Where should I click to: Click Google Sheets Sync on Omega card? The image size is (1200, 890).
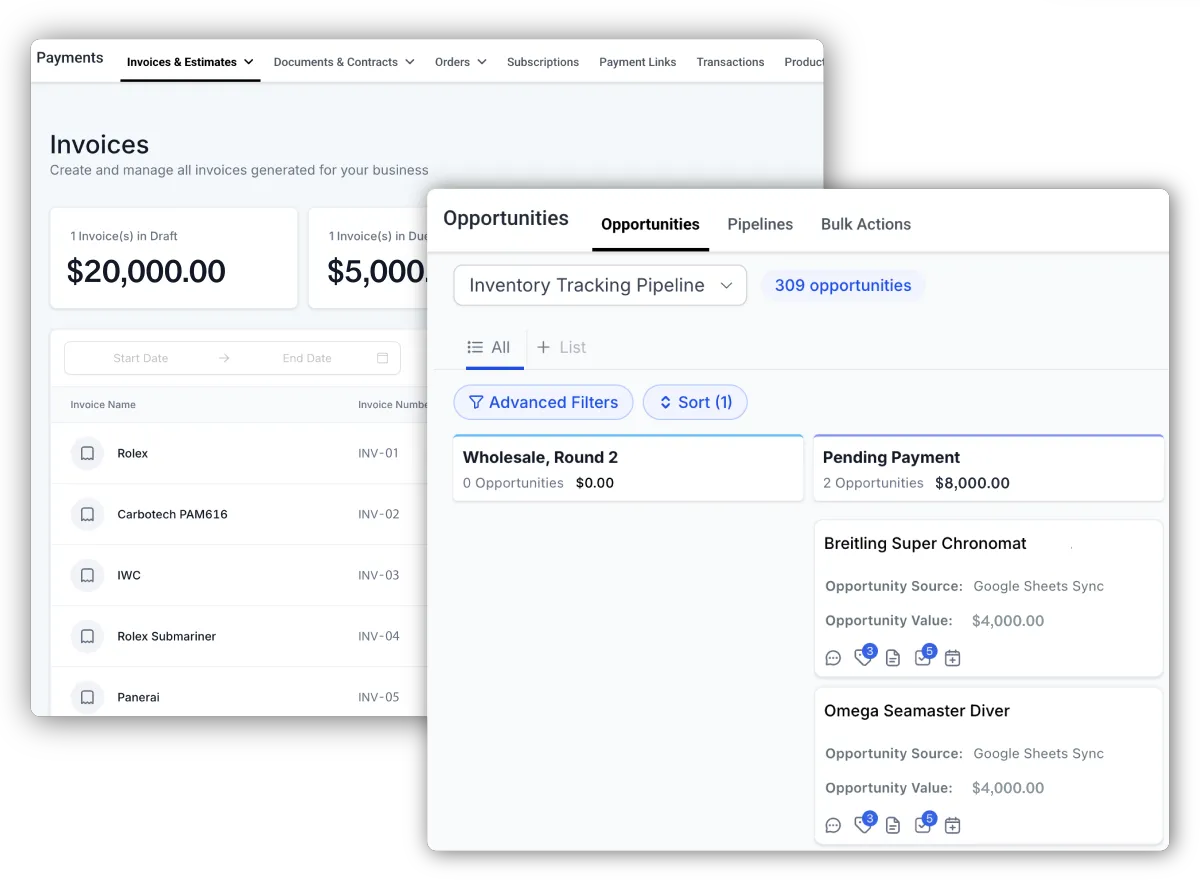[x=1039, y=754]
